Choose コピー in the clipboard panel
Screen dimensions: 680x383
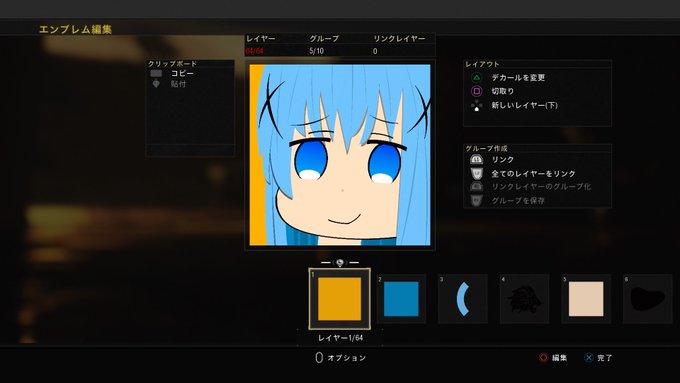pyautogui.click(x=182, y=73)
